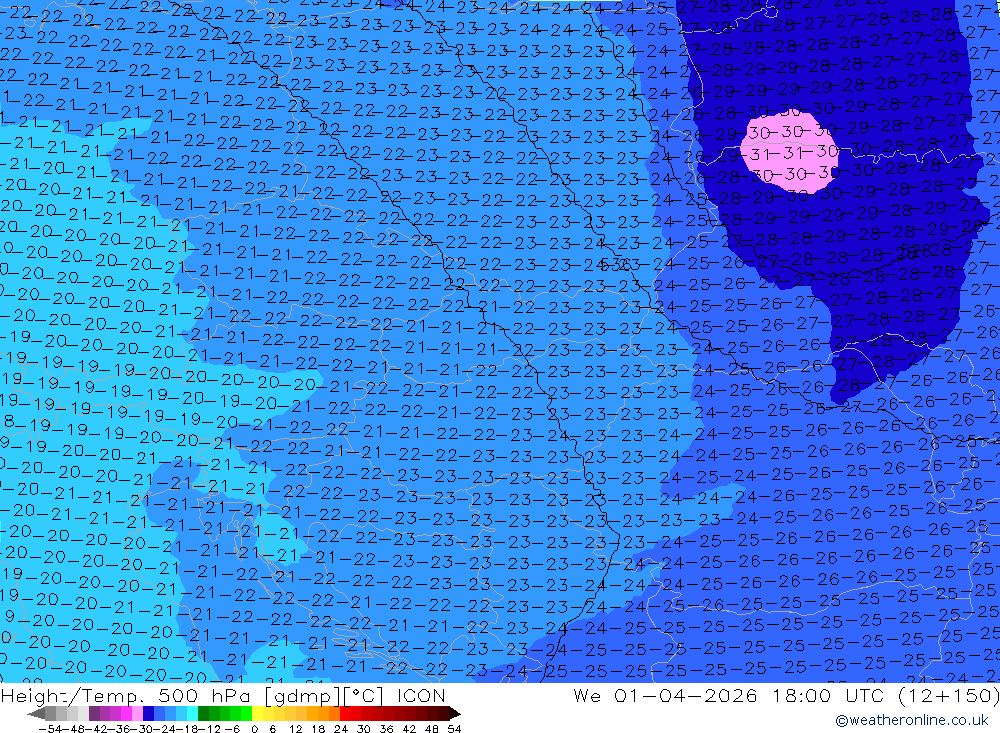Image resolution: width=1000 pixels, height=733 pixels.
Task: Click the 12 label on the temperature scale
Action: pos(296,729)
